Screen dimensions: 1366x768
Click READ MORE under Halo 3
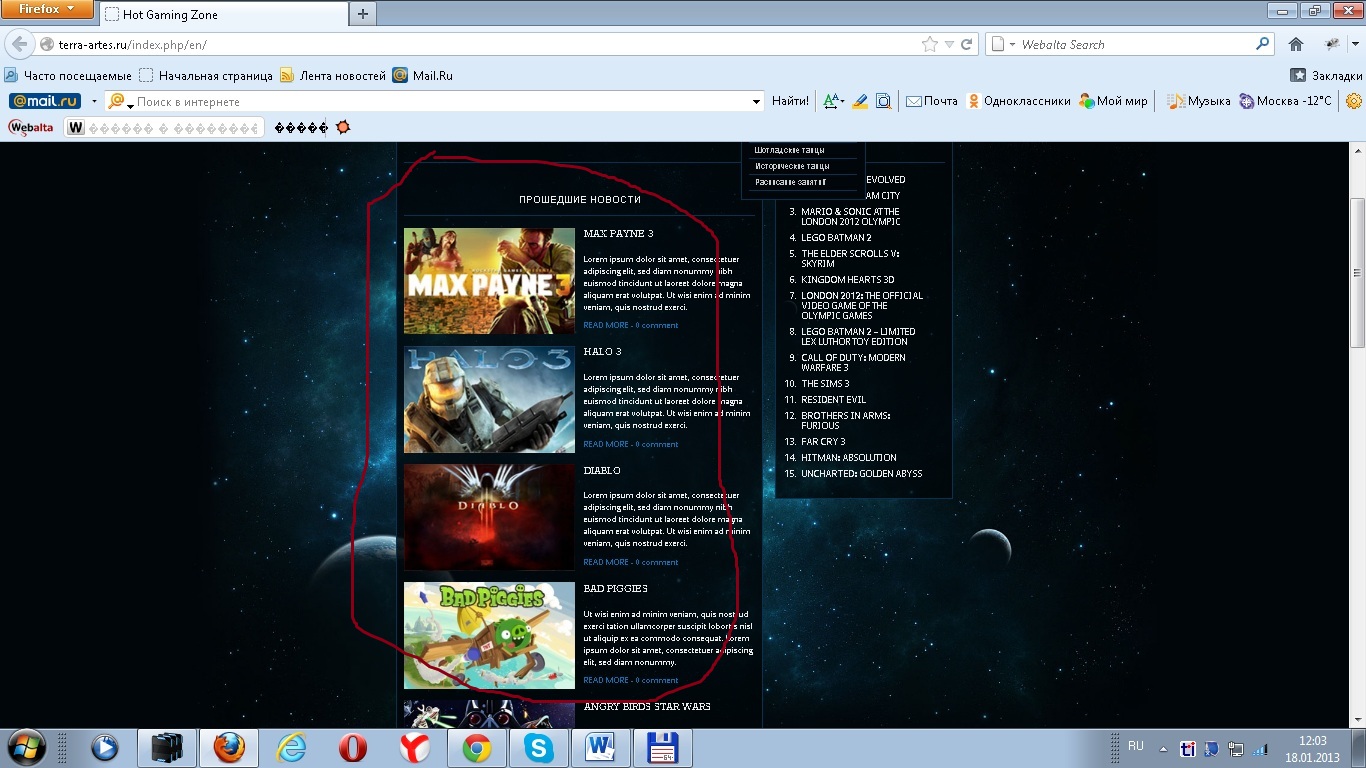606,444
